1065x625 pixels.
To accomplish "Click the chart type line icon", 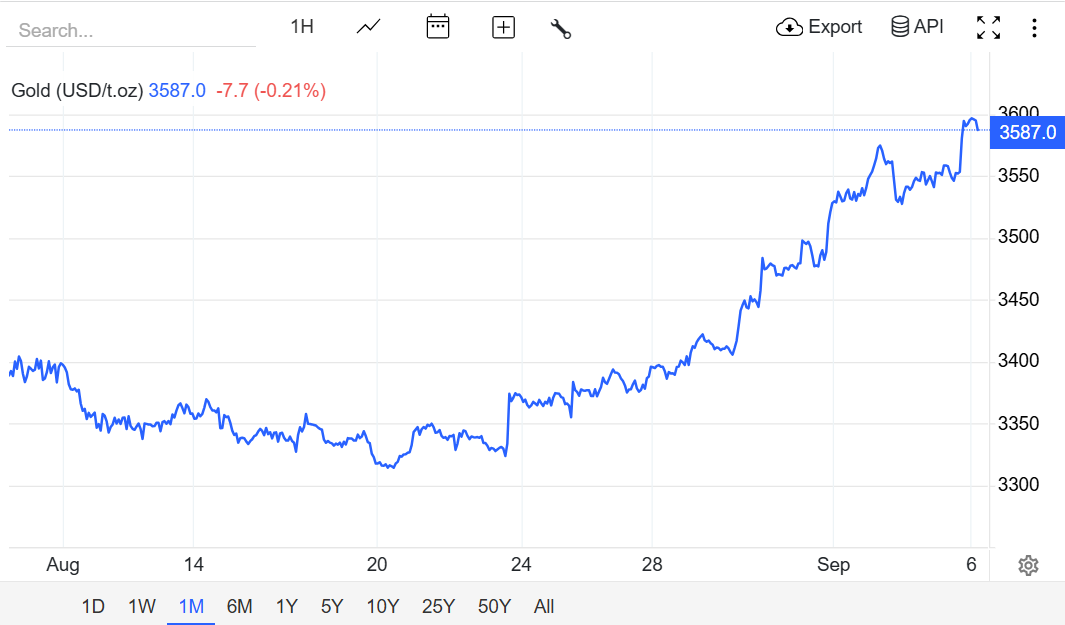I will [x=369, y=27].
